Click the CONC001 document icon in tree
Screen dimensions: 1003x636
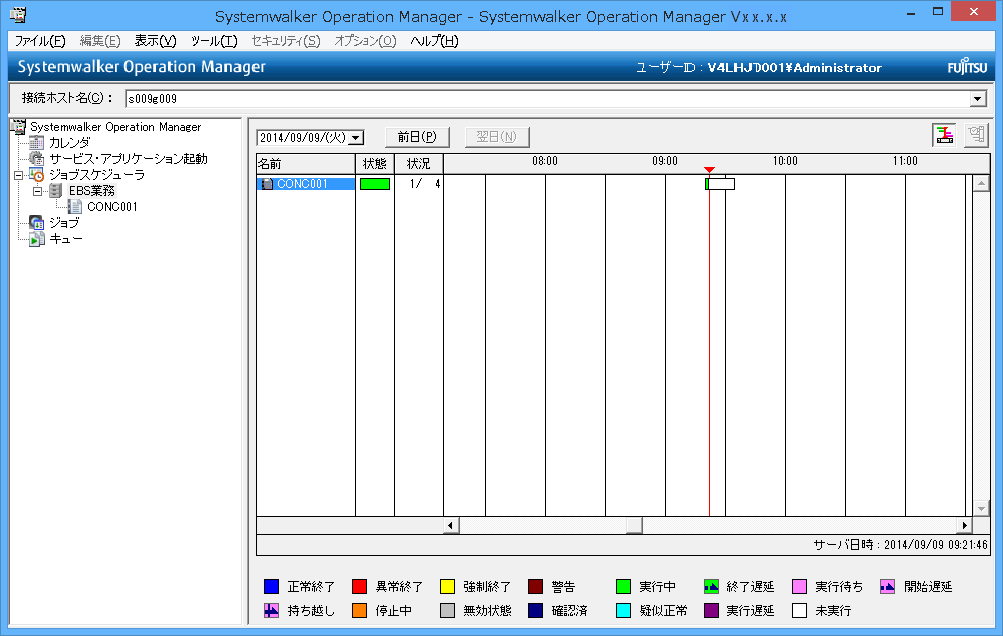pyautogui.click(x=75, y=207)
